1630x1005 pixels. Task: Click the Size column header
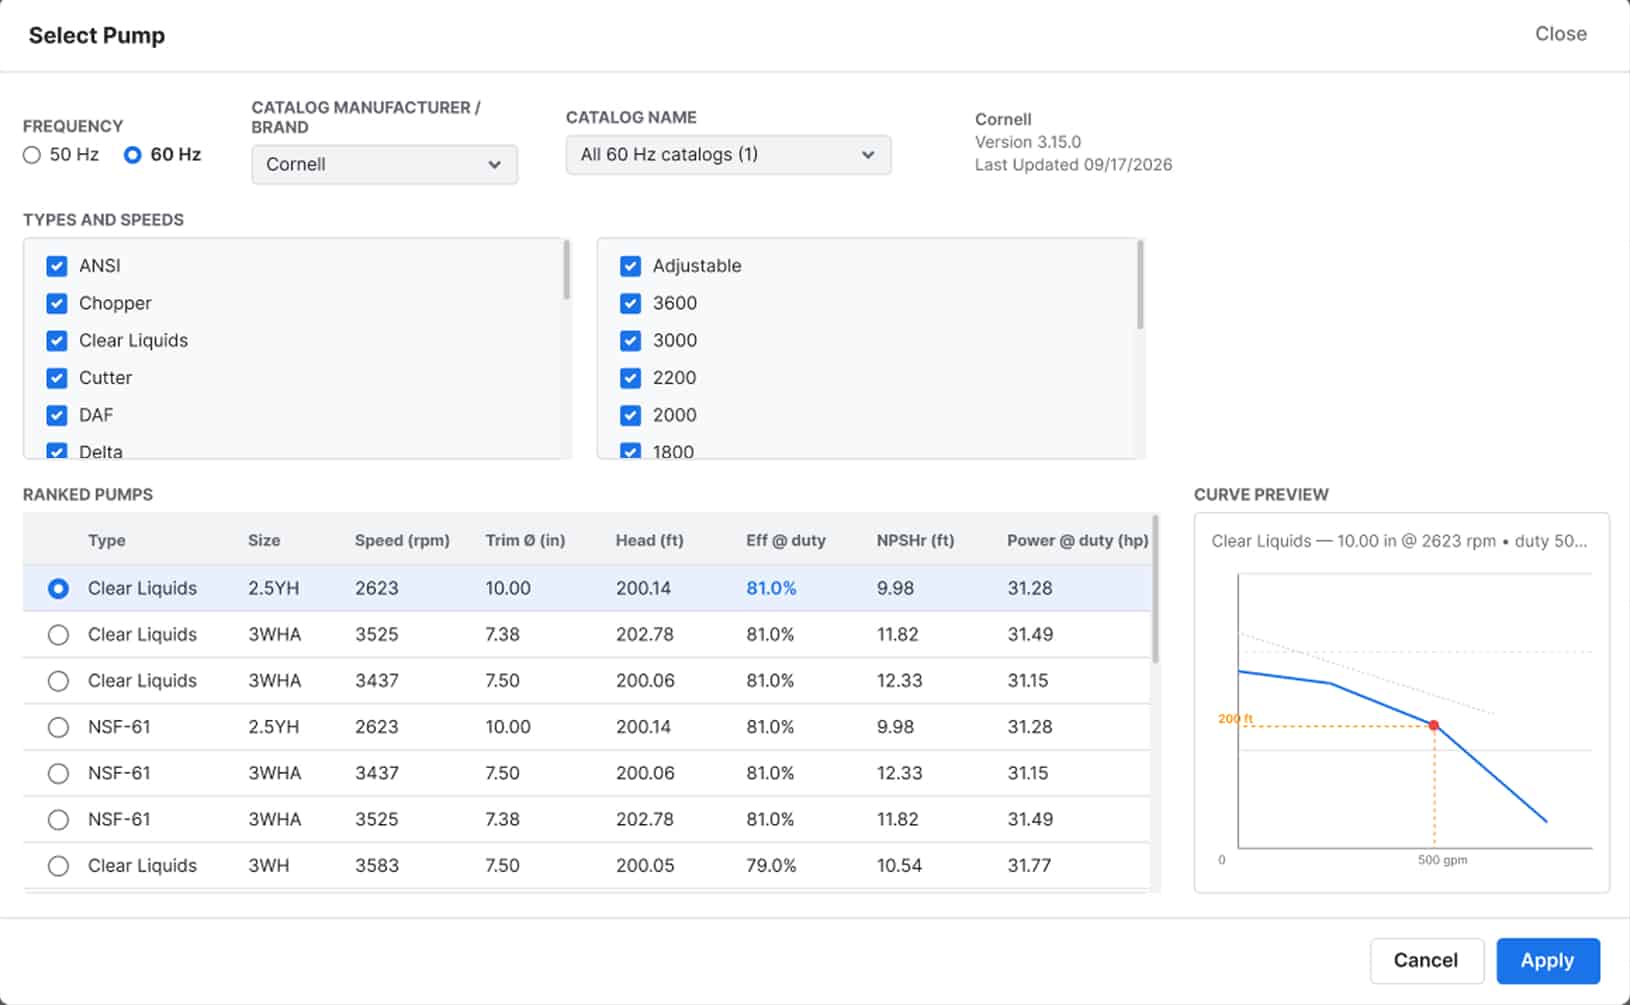pos(264,540)
